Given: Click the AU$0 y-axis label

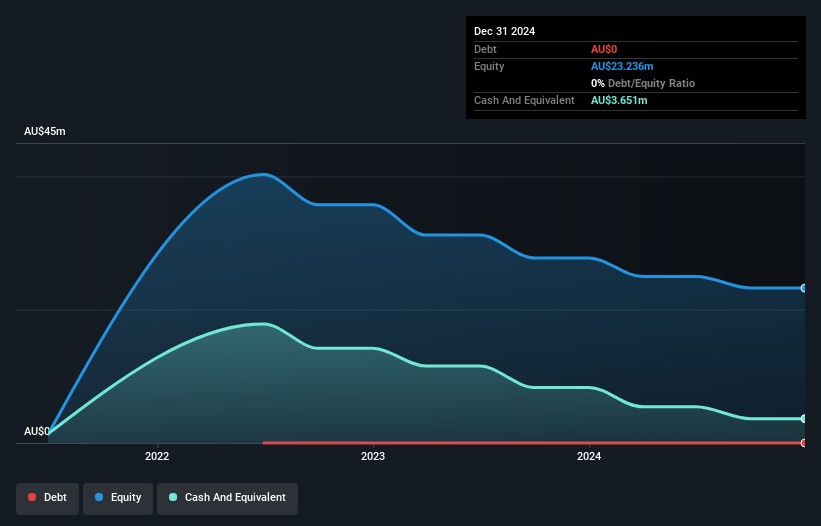Looking at the screenshot, I should [37, 431].
